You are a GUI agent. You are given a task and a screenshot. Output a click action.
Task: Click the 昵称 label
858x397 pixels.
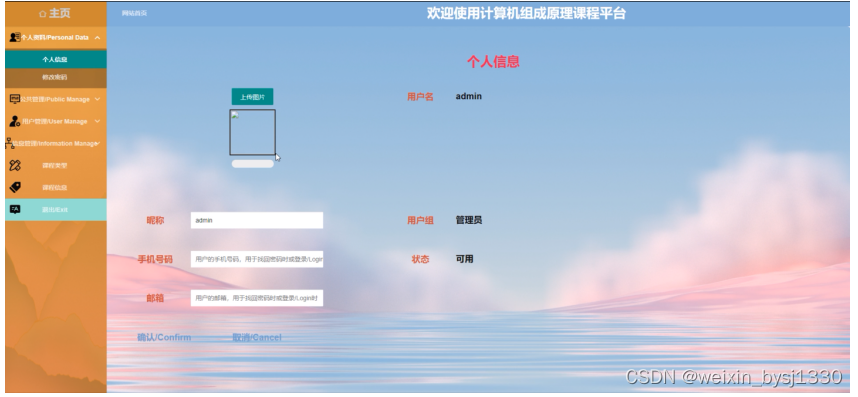coord(155,220)
